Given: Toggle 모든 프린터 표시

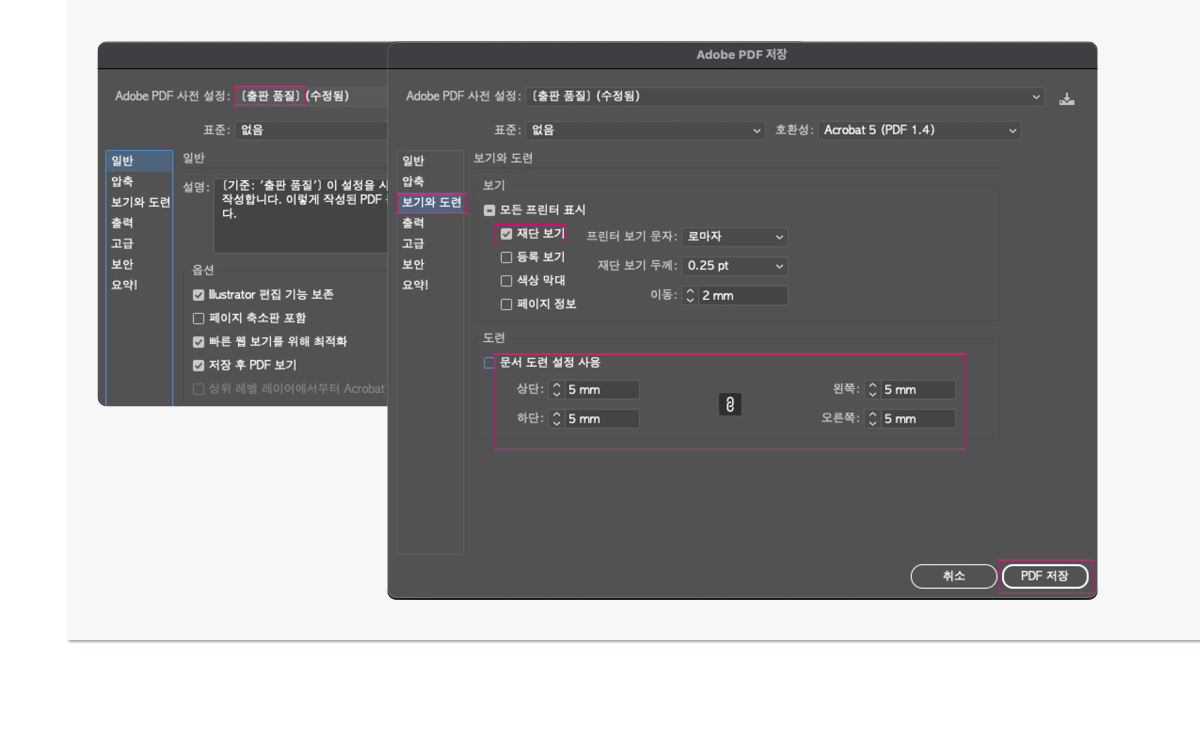Looking at the screenshot, I should (x=489, y=211).
